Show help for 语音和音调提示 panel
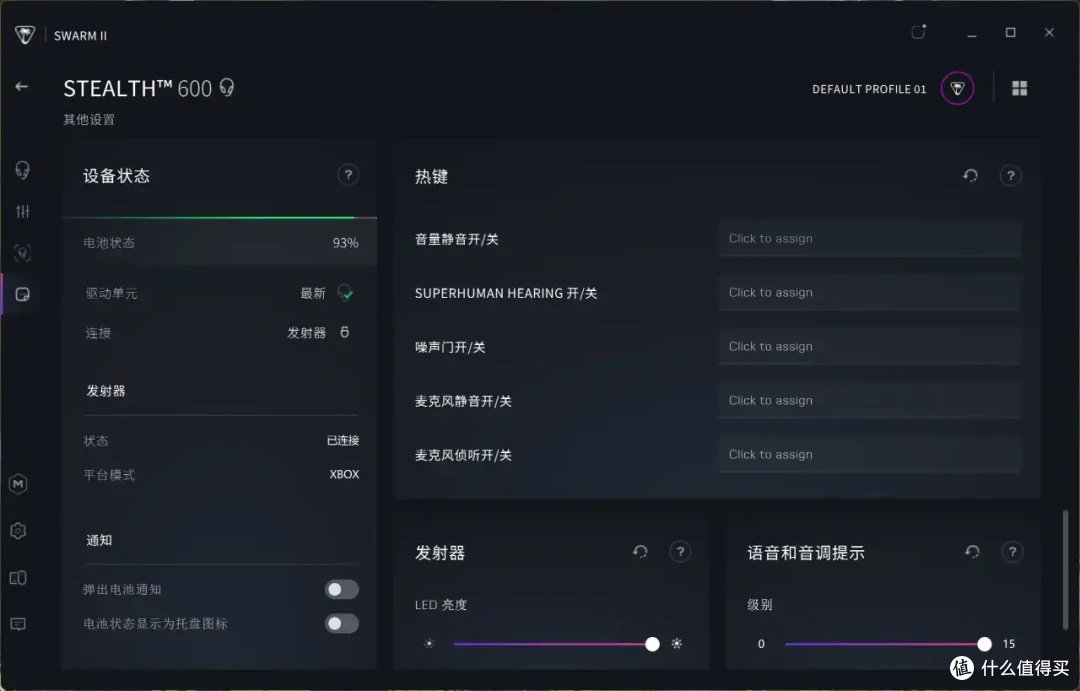Image resolution: width=1080 pixels, height=691 pixels. [1012, 552]
